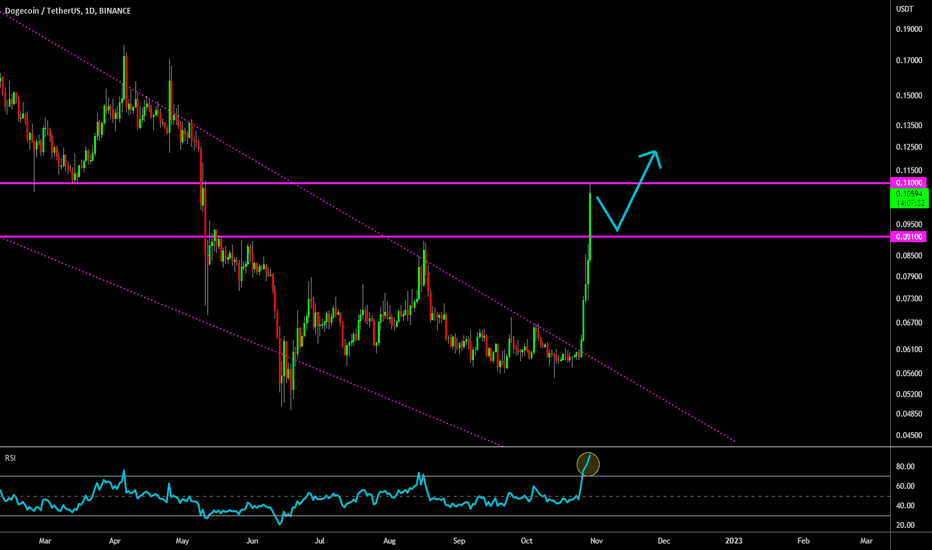932x550 pixels.
Task: Click the Nov label on the time axis
Action: [596, 541]
